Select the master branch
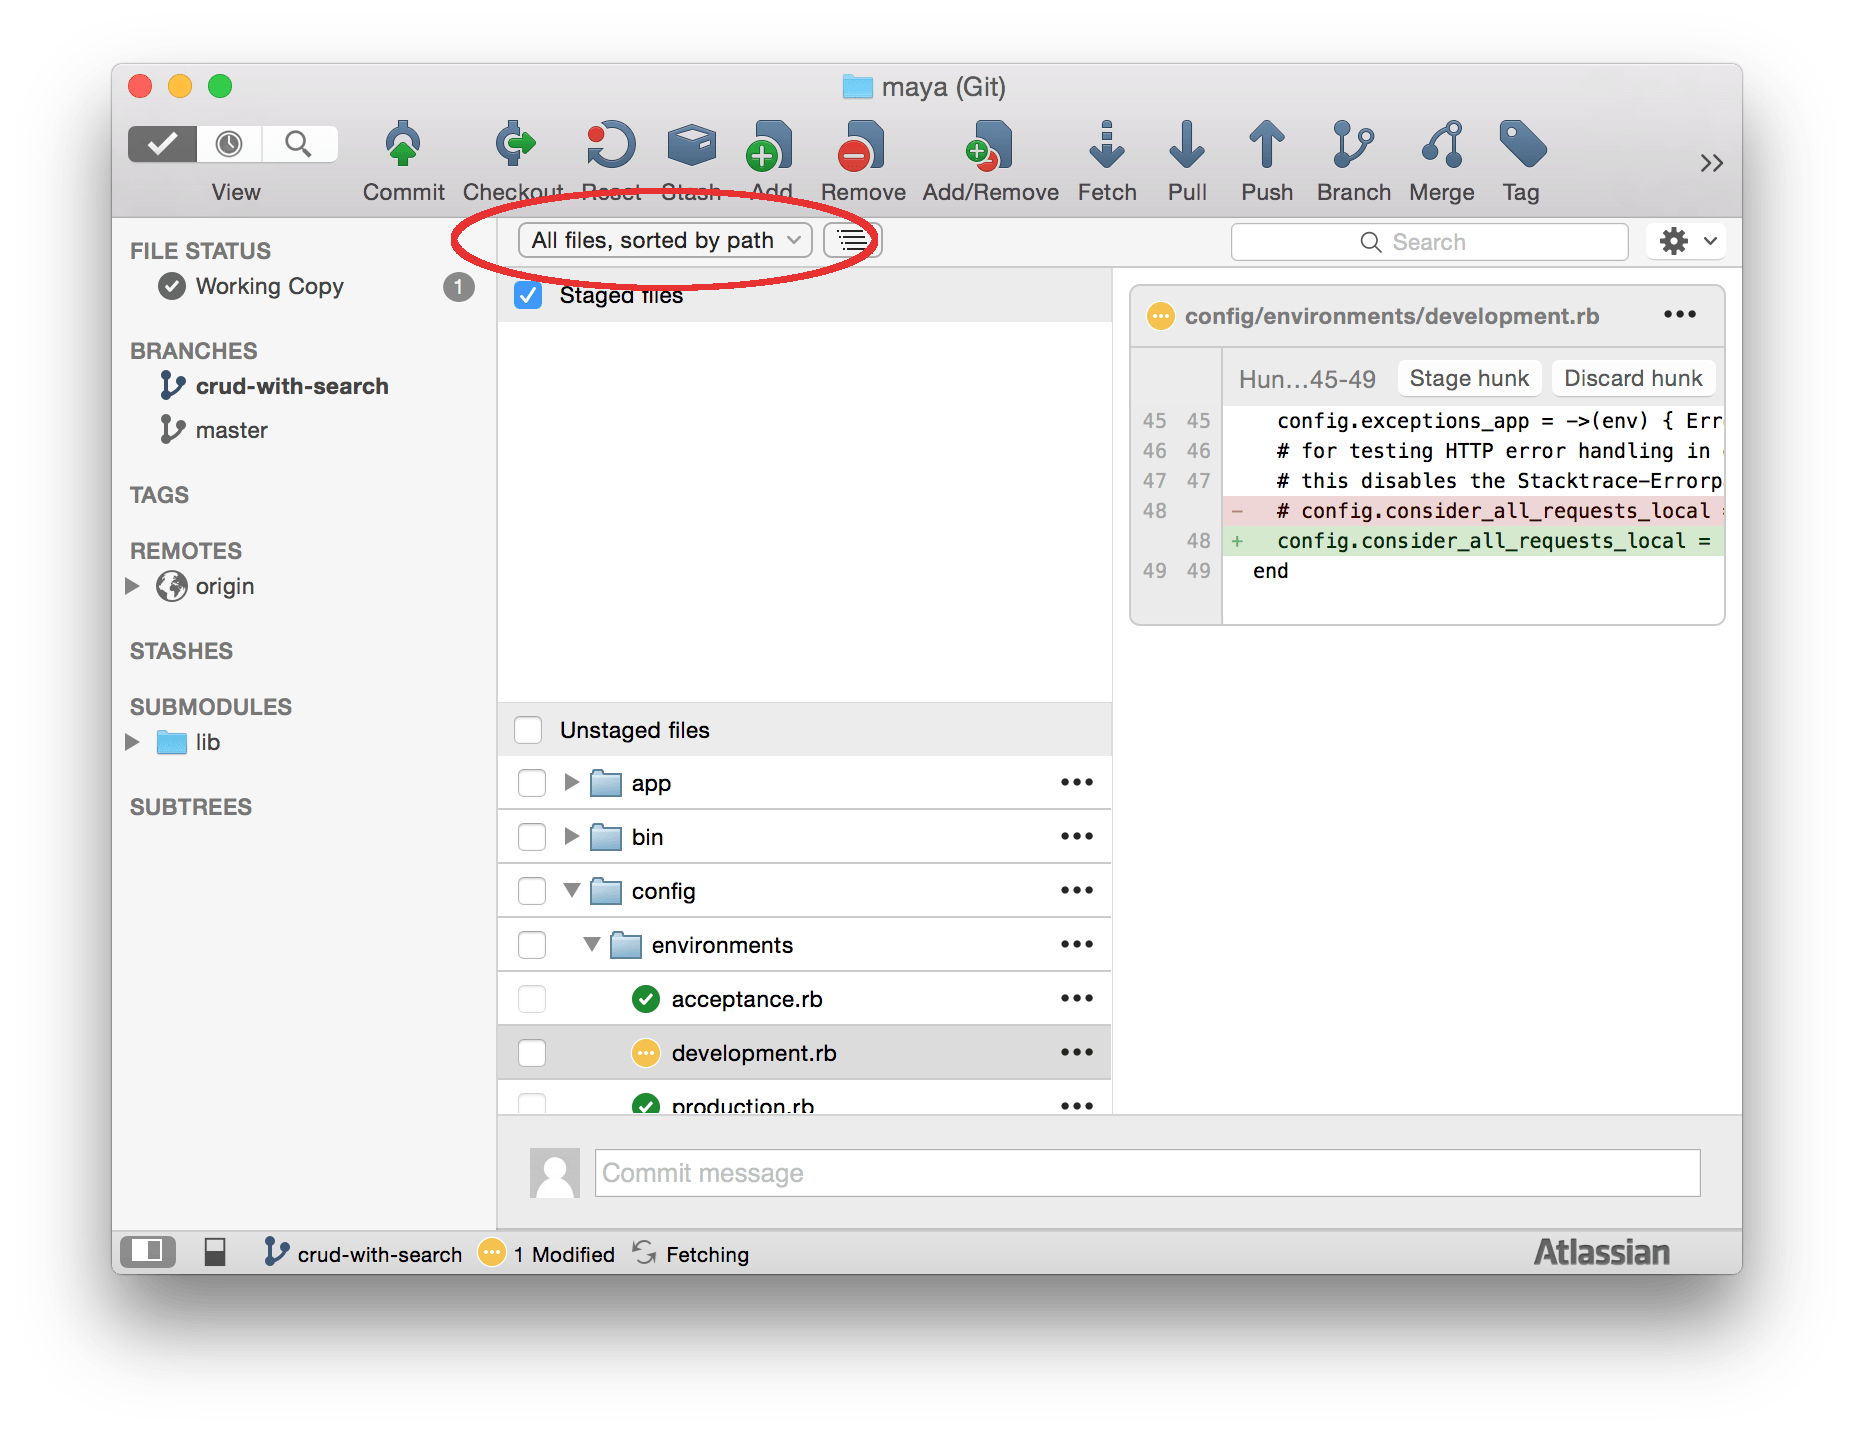The width and height of the screenshot is (1854, 1434). [x=231, y=430]
